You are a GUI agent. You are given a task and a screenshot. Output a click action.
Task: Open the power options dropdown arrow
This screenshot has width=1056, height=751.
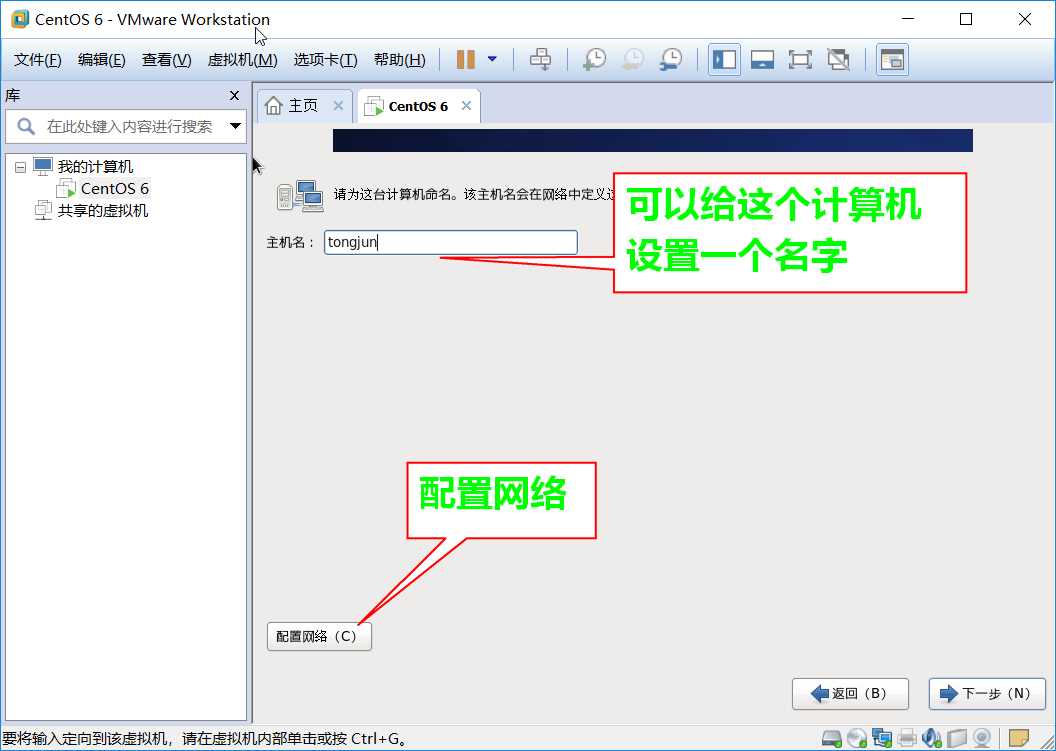492,59
